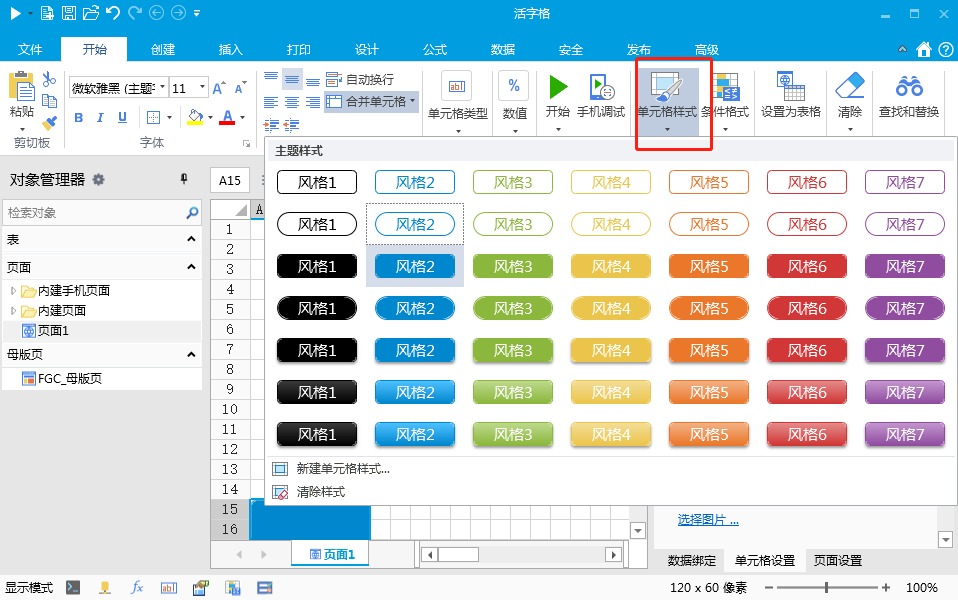
Task: Click the 条件格式 conditional format icon
Action: tap(726, 86)
